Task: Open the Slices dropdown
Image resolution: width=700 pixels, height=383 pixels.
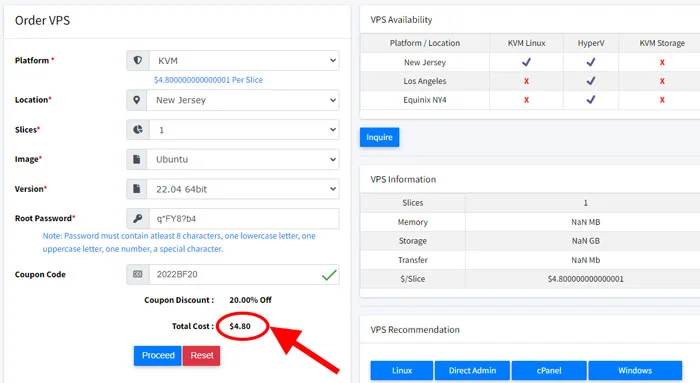Action: (x=244, y=130)
